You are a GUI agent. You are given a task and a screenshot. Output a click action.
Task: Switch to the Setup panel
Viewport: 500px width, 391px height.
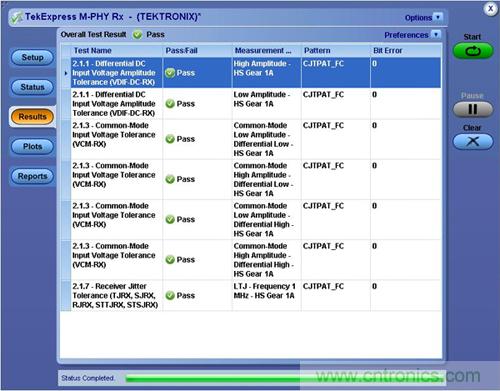tap(32, 57)
